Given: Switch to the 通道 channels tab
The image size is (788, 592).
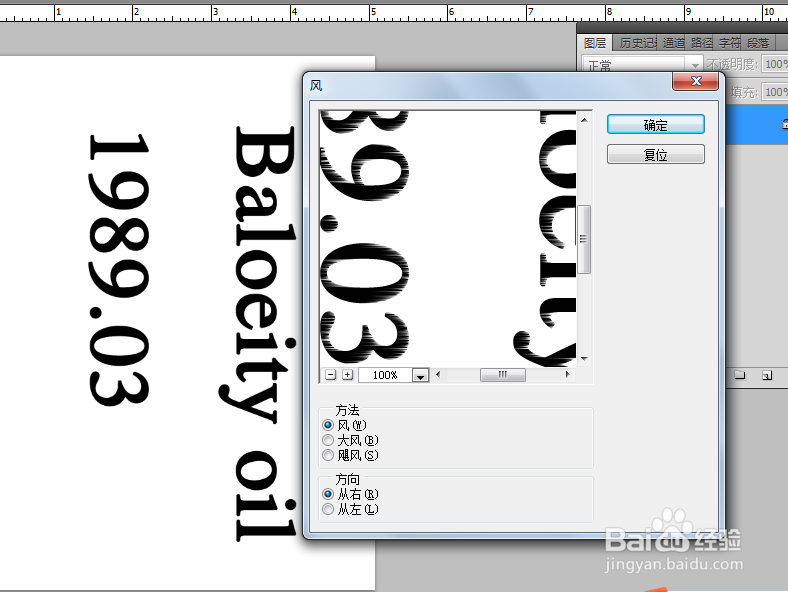Looking at the screenshot, I should pos(673,43).
